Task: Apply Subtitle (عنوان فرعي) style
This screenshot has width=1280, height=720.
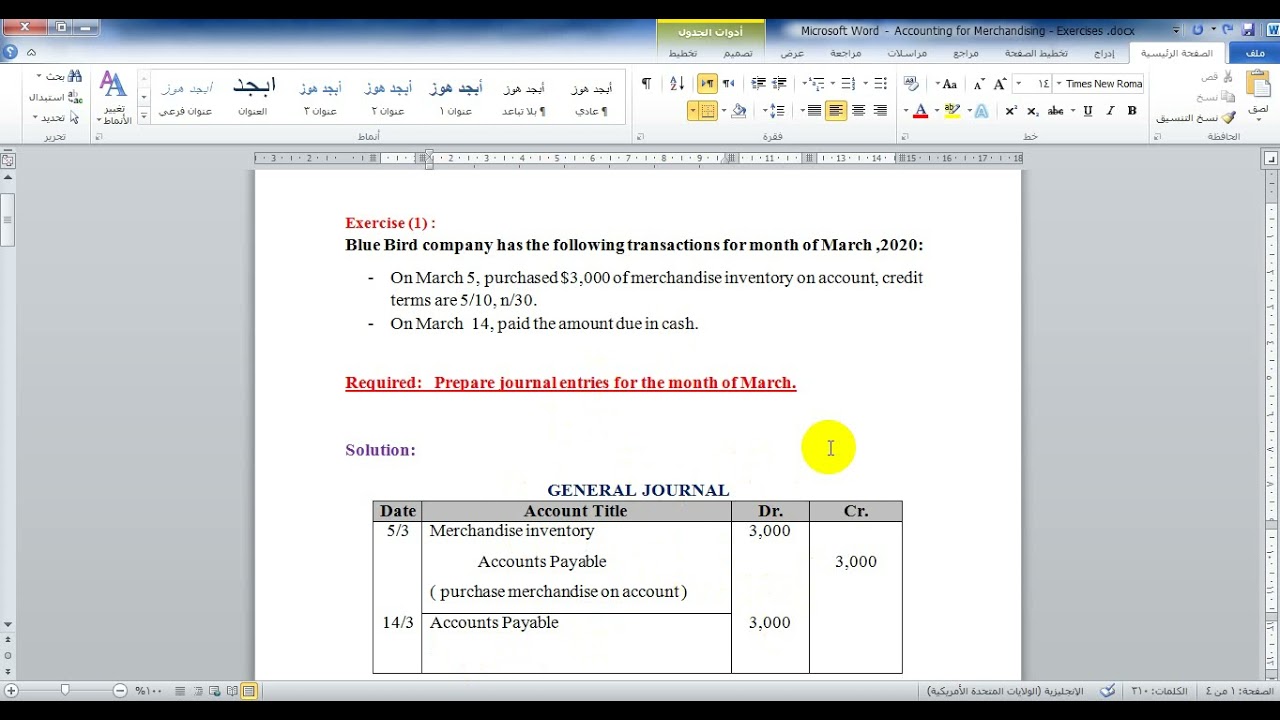Action: click(187, 98)
